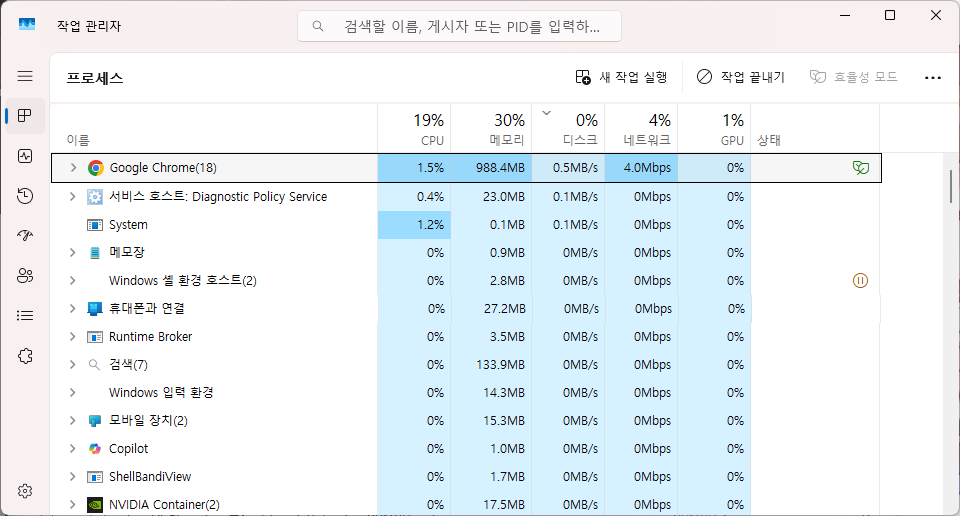Screen dimensions: 960x516
Task: Click the Diagnostic Policy Service gear icon
Action: coord(95,196)
